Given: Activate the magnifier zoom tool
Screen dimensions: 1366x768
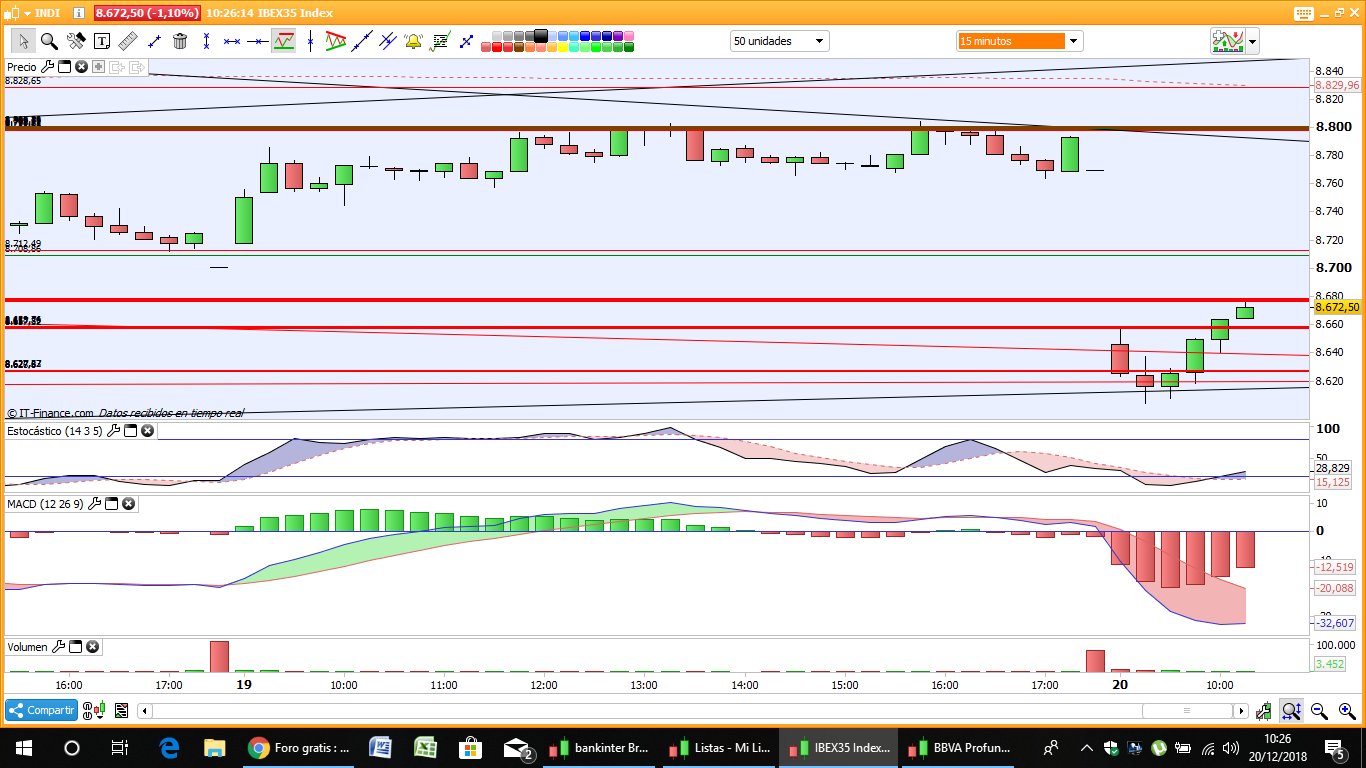Looking at the screenshot, I should [49, 41].
